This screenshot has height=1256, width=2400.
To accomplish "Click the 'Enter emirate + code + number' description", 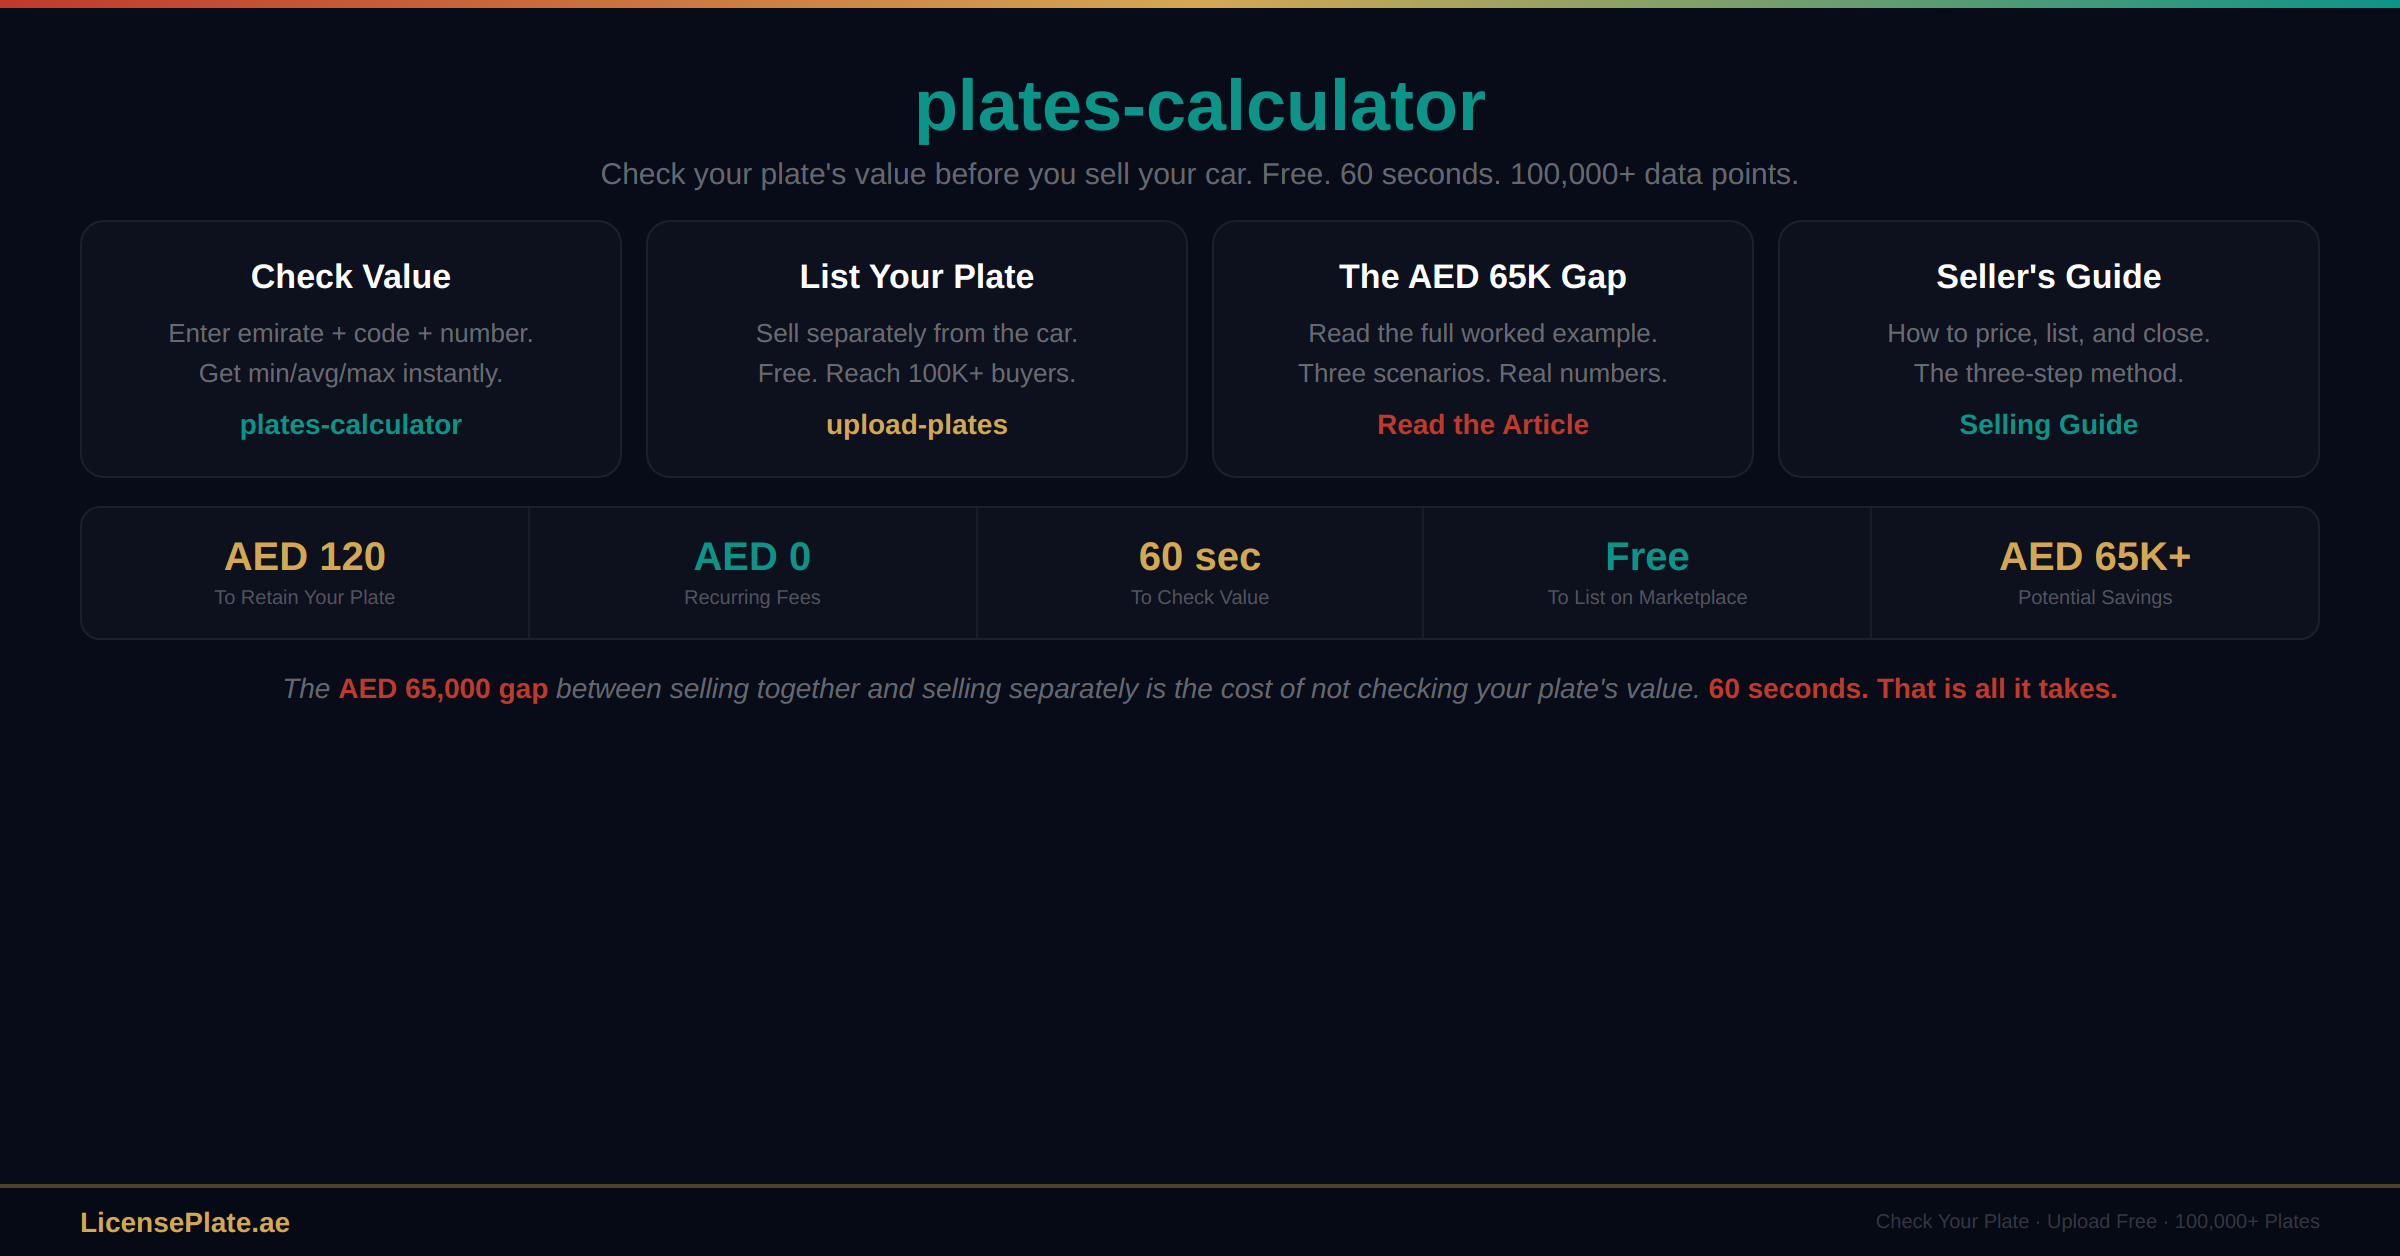I will (x=351, y=333).
